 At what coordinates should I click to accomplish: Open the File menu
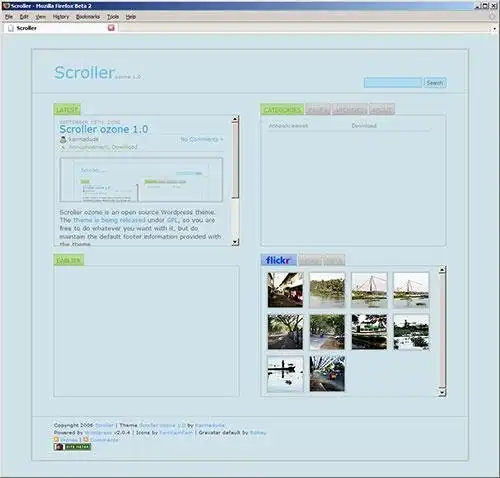9,17
